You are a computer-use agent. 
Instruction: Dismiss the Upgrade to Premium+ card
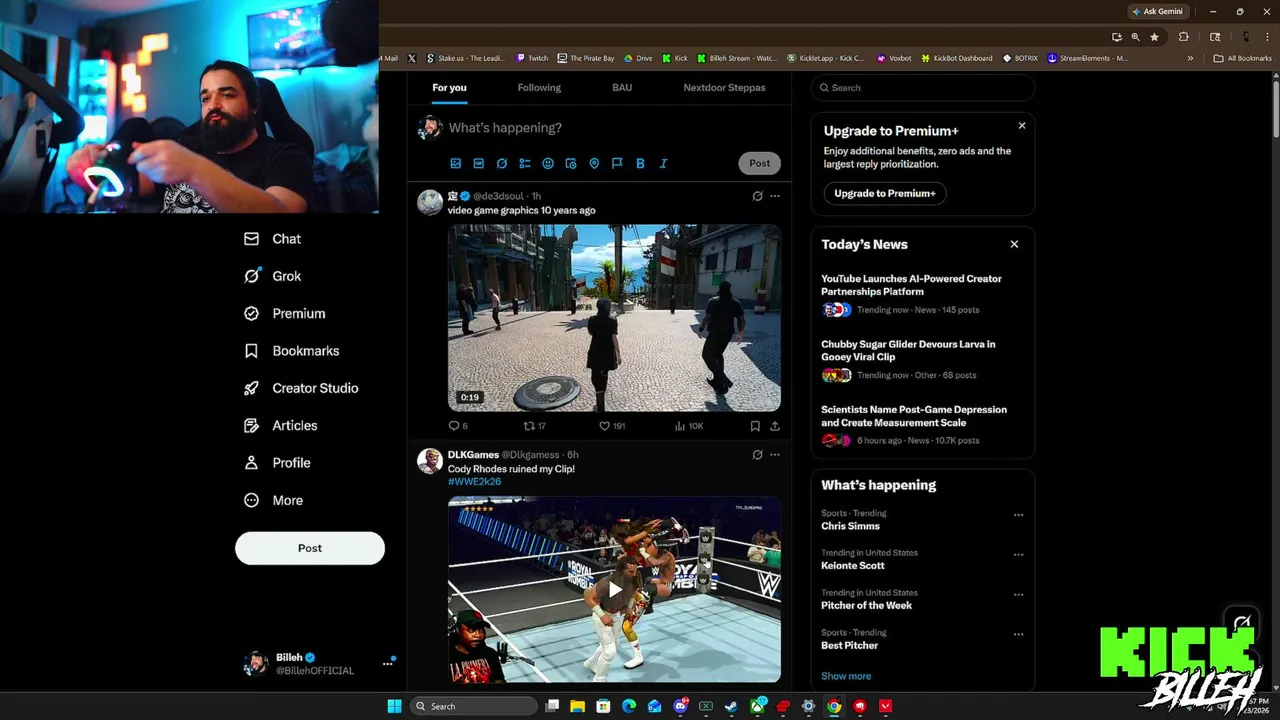point(1022,126)
